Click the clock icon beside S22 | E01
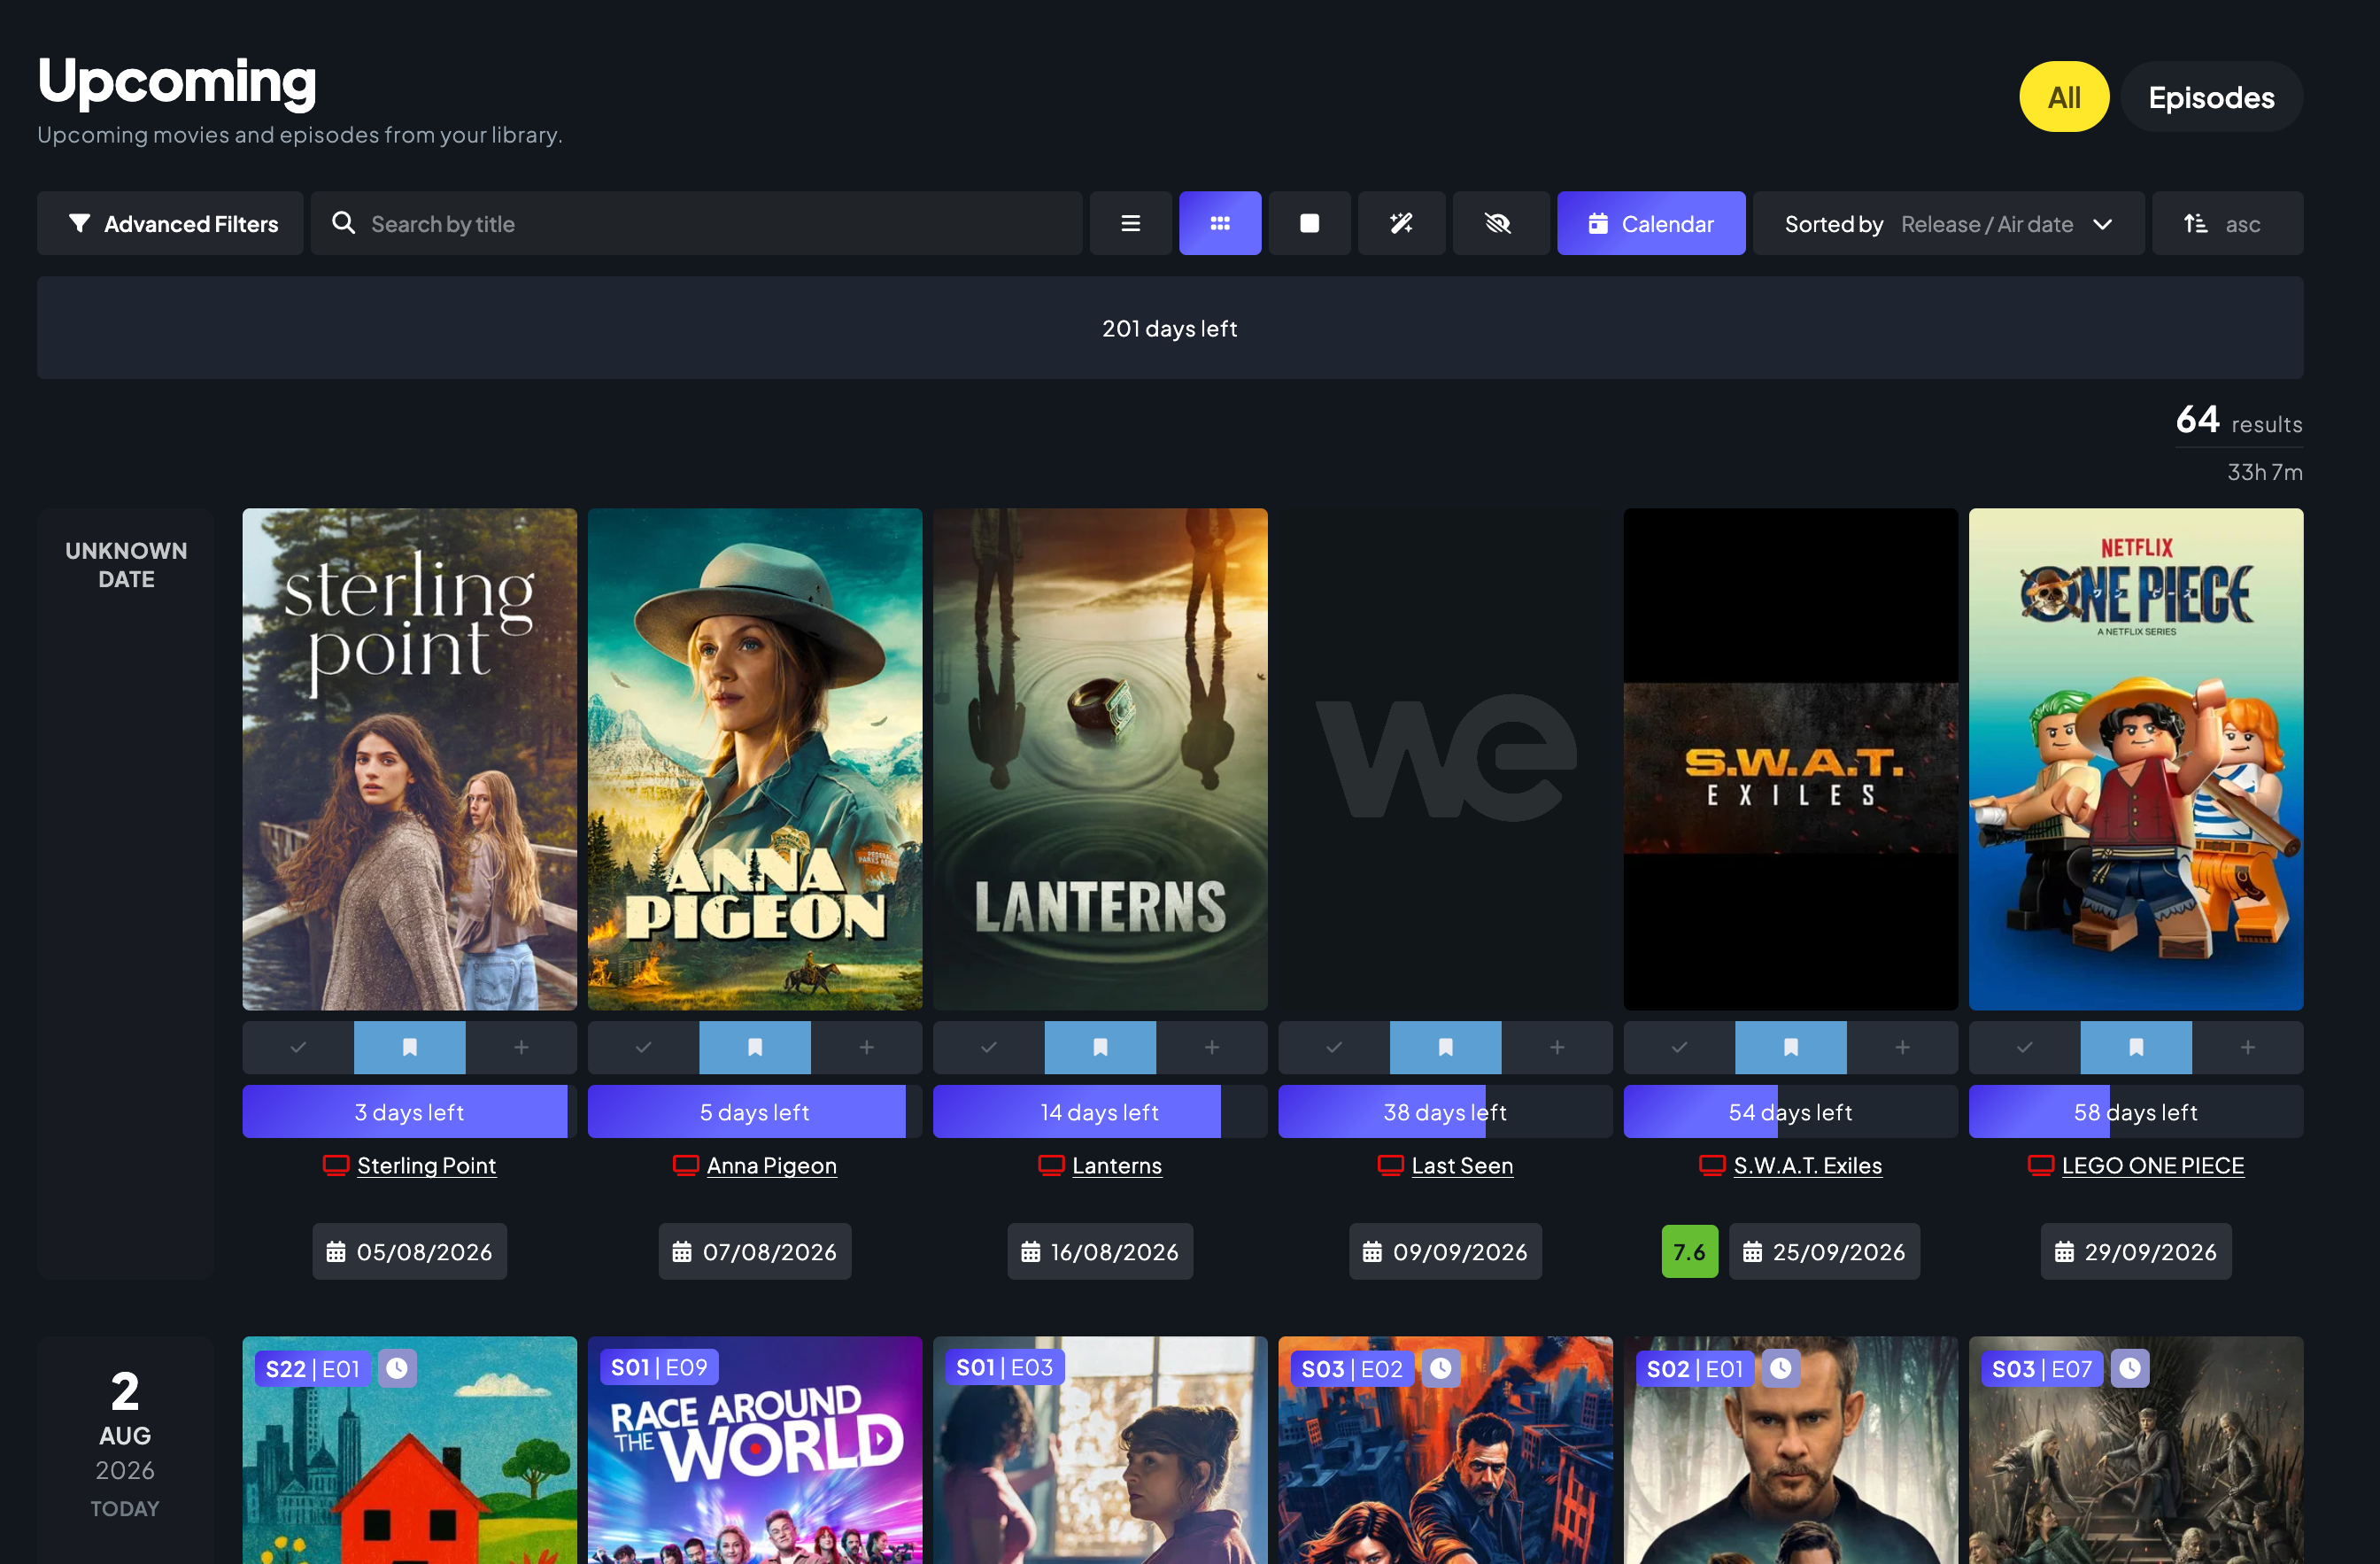This screenshot has width=2380, height=1564. click(x=397, y=1367)
